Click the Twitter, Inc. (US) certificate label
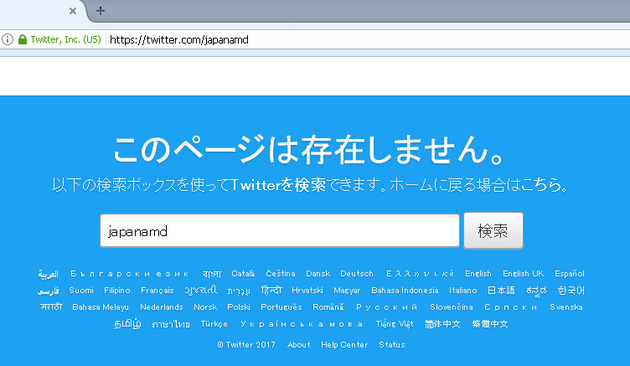Image resolution: width=630 pixels, height=366 pixels. click(x=66, y=39)
